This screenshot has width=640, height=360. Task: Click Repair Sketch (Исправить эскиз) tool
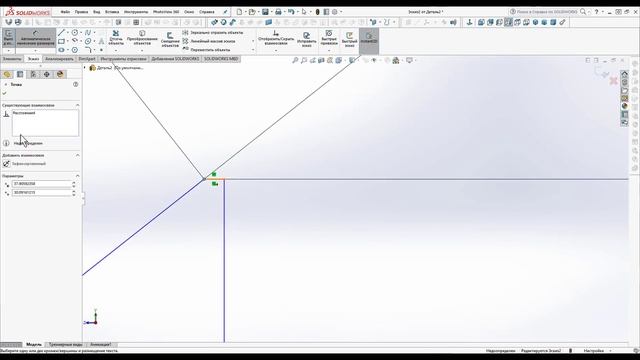(307, 40)
